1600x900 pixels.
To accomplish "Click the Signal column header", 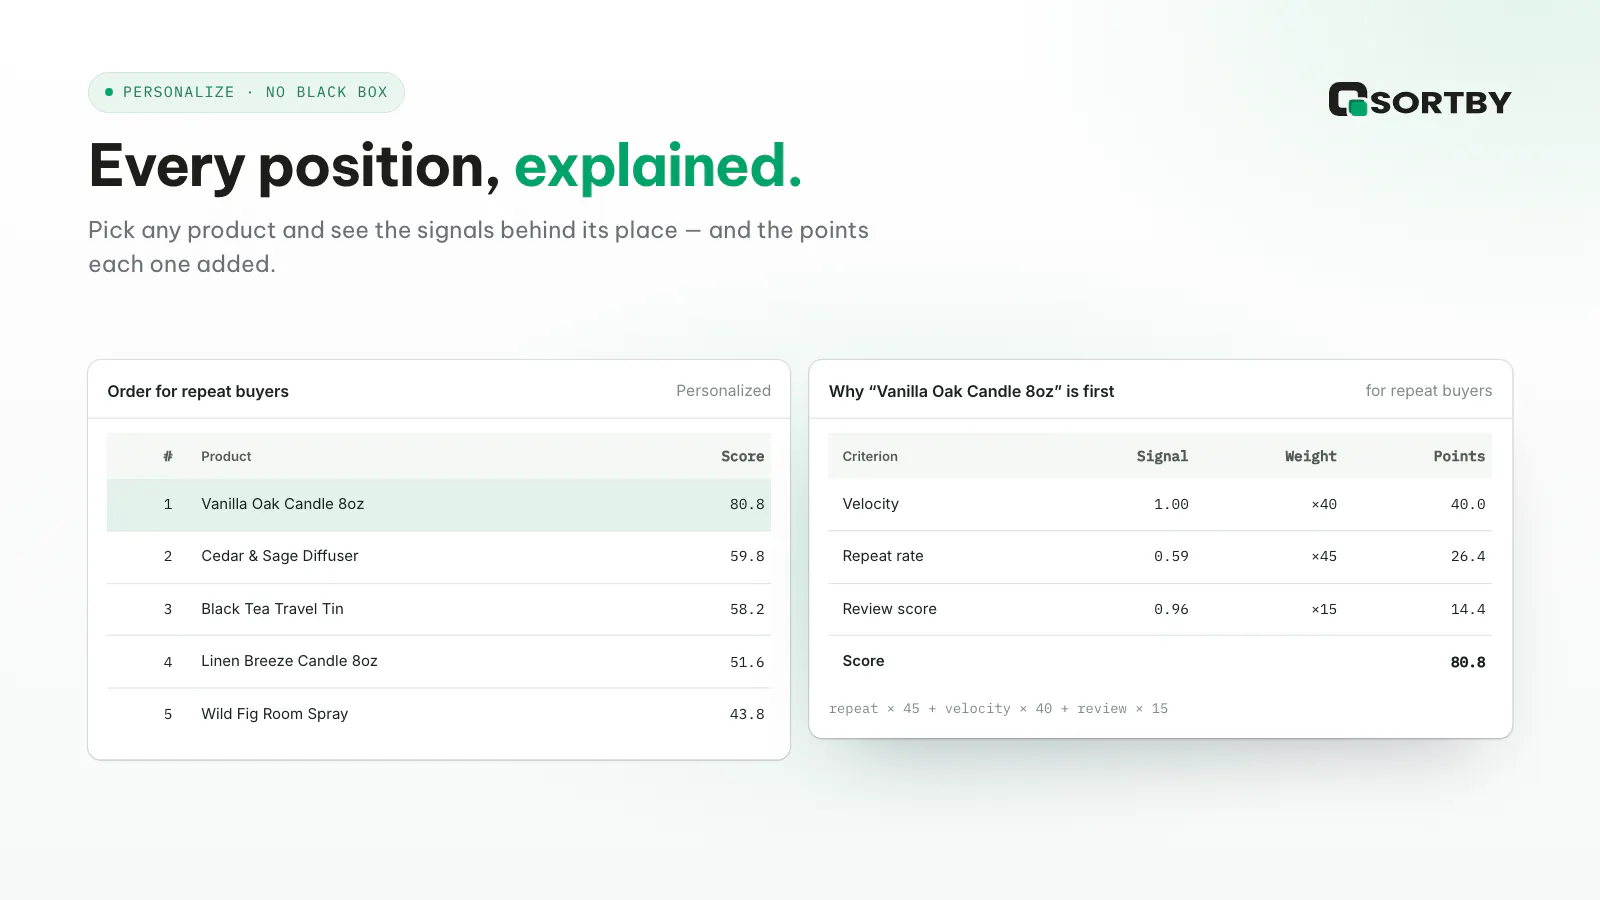I will point(1162,456).
